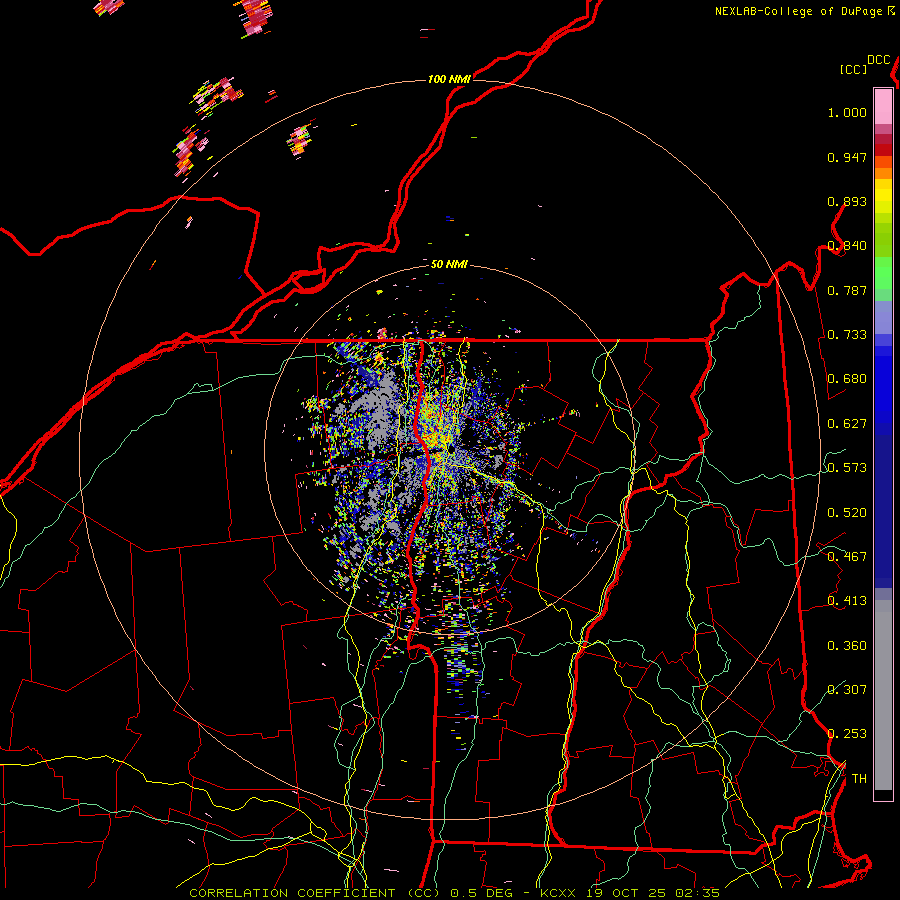Click the TH threshold label

pos(859,779)
